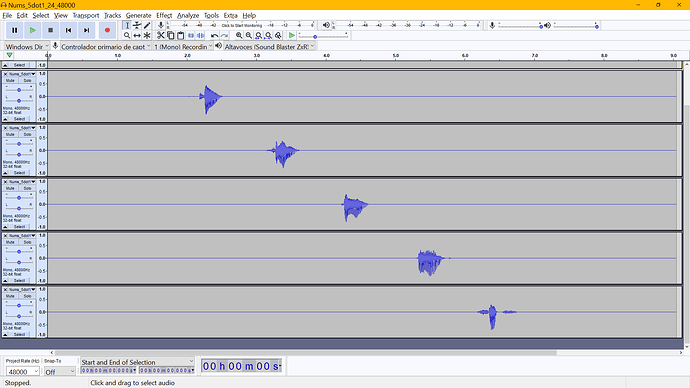Click the Paste clipboard icon
The image size is (690, 388).
pyautogui.click(x=180, y=36)
